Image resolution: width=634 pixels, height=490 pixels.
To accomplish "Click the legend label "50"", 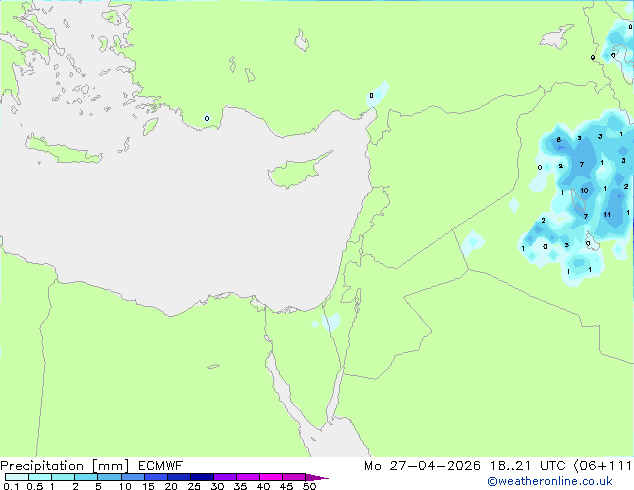I will [309, 486].
